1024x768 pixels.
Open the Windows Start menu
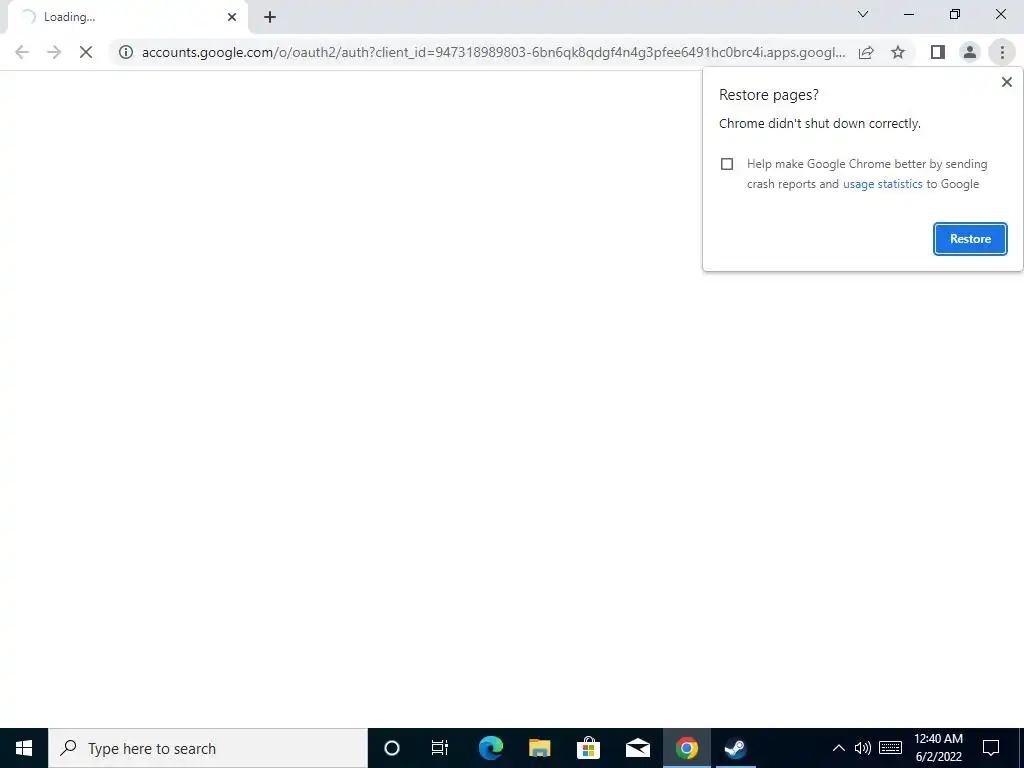click(24, 748)
